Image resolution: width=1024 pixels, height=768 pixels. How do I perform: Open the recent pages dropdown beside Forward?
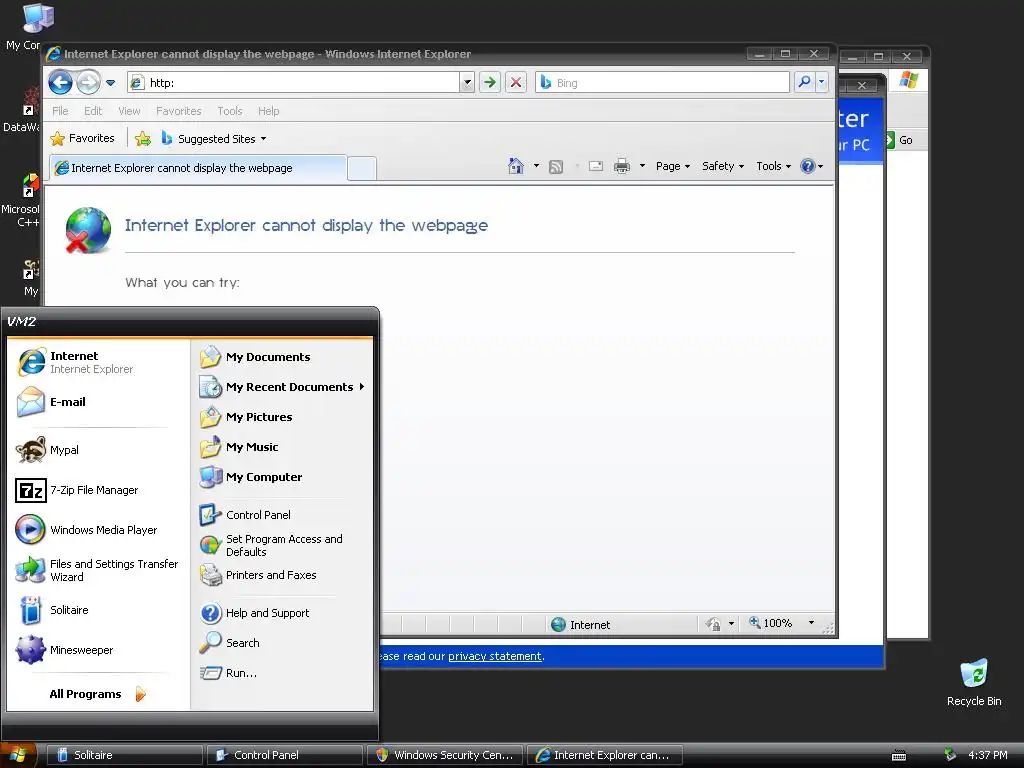pos(110,83)
